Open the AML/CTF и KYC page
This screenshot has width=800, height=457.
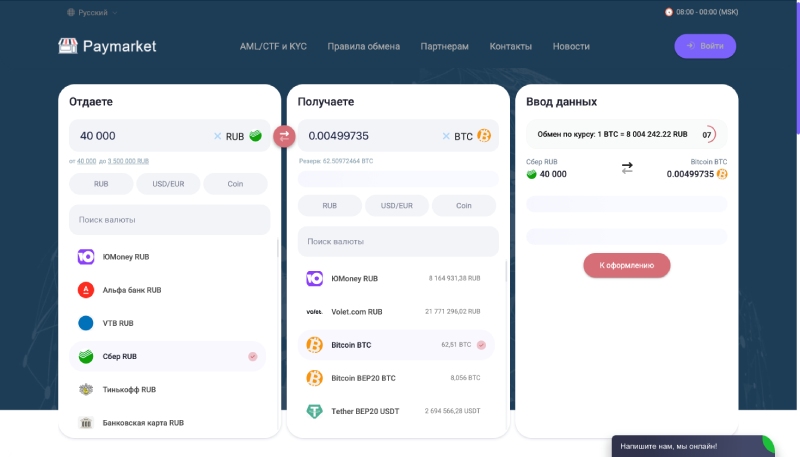[273, 46]
